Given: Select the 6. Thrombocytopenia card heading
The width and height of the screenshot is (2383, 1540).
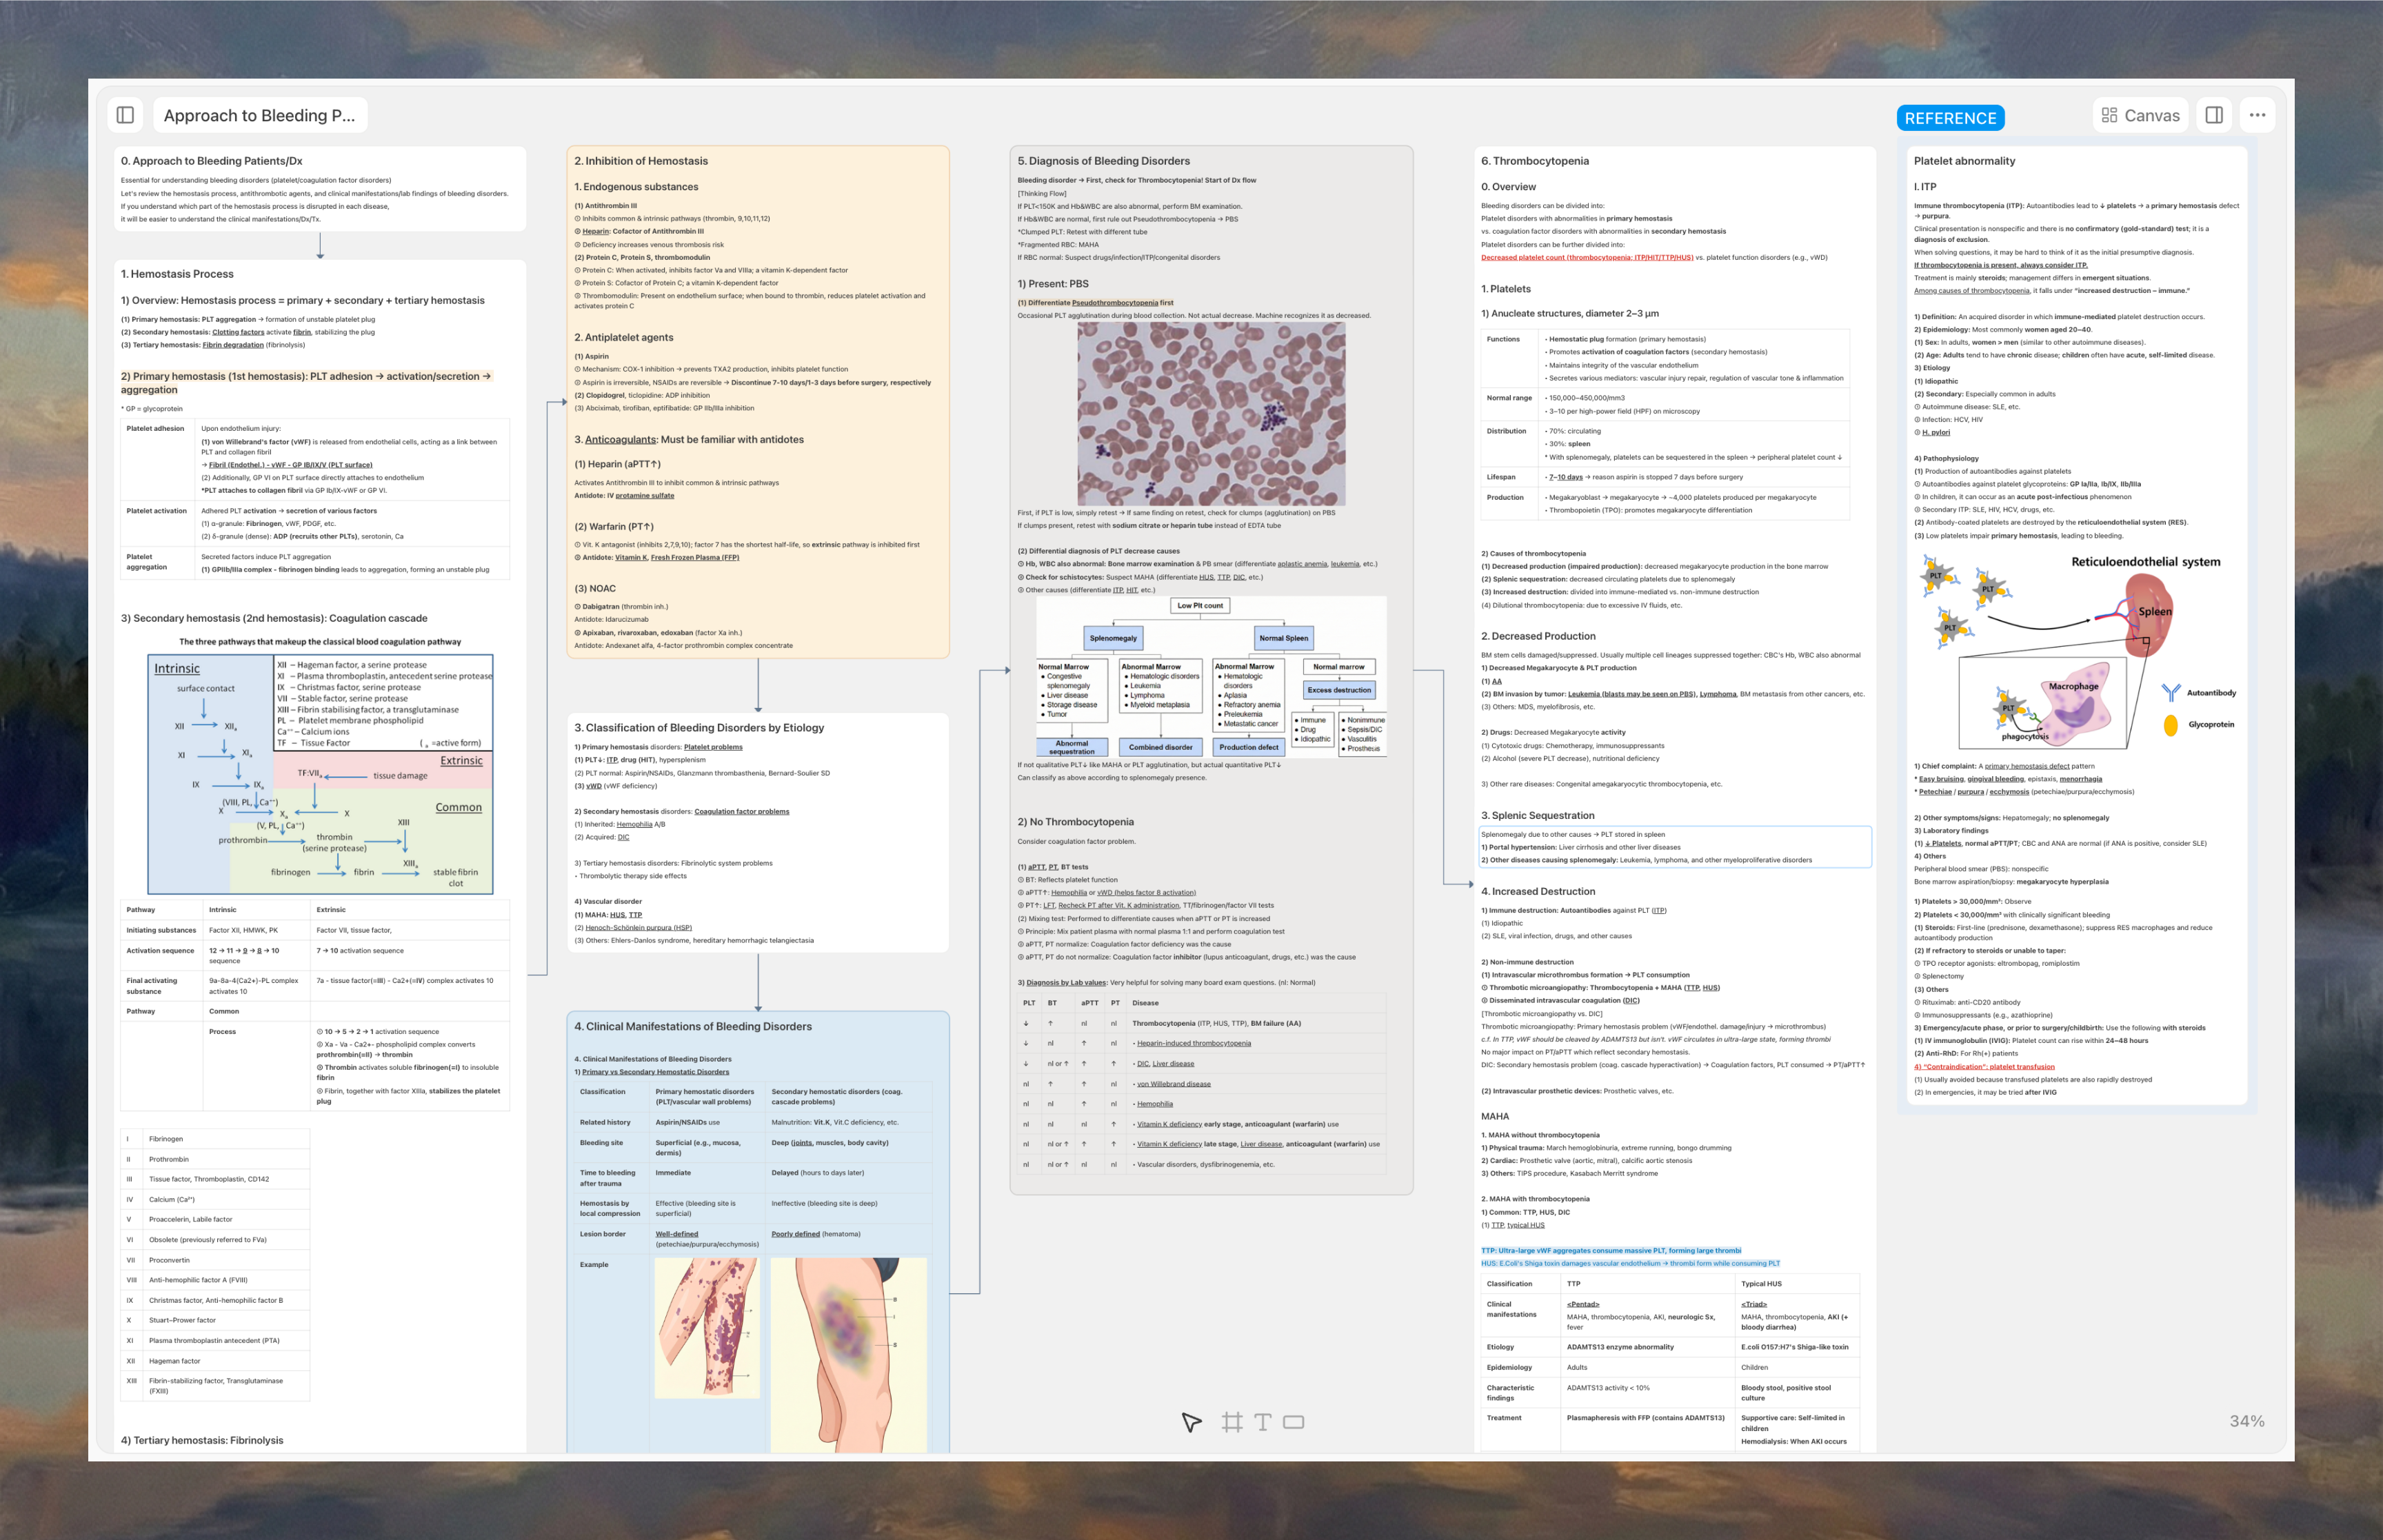Looking at the screenshot, I should click(x=1534, y=161).
